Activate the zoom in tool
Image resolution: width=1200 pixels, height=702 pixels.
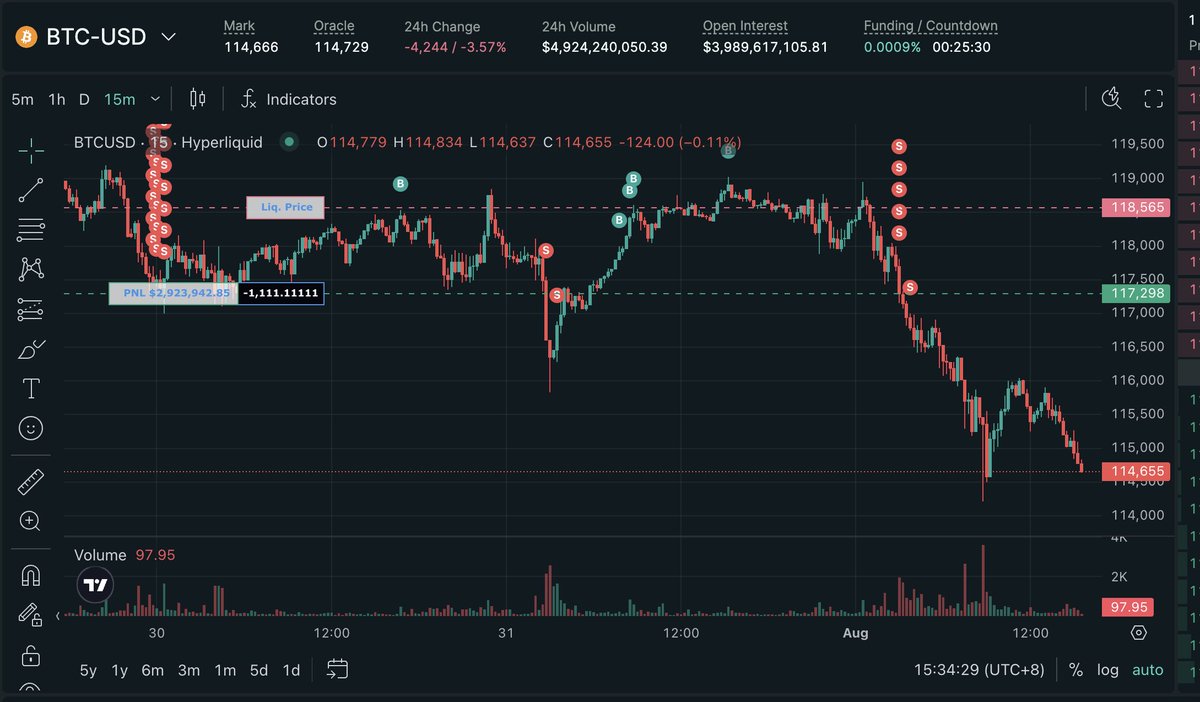coord(31,521)
